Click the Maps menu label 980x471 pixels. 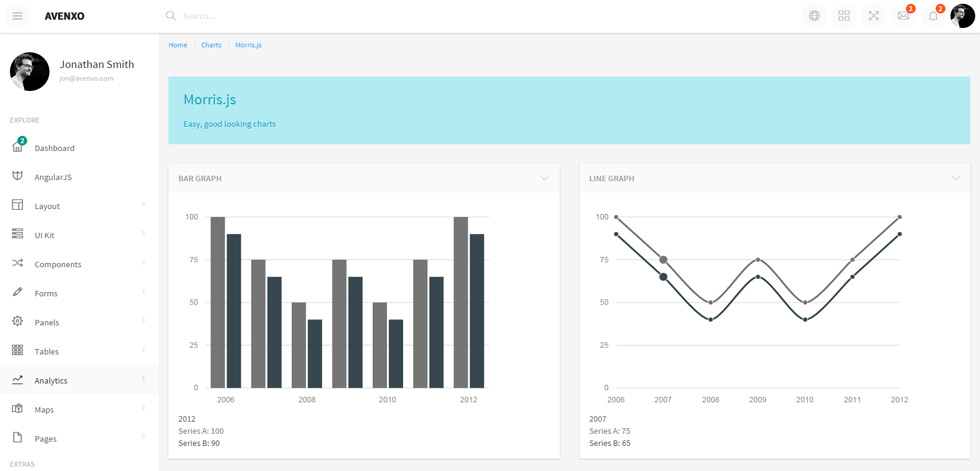[x=44, y=410]
